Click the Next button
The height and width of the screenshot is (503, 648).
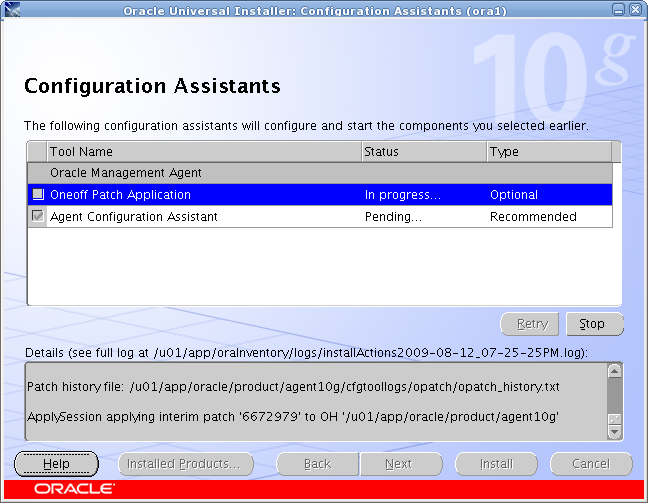click(401, 464)
